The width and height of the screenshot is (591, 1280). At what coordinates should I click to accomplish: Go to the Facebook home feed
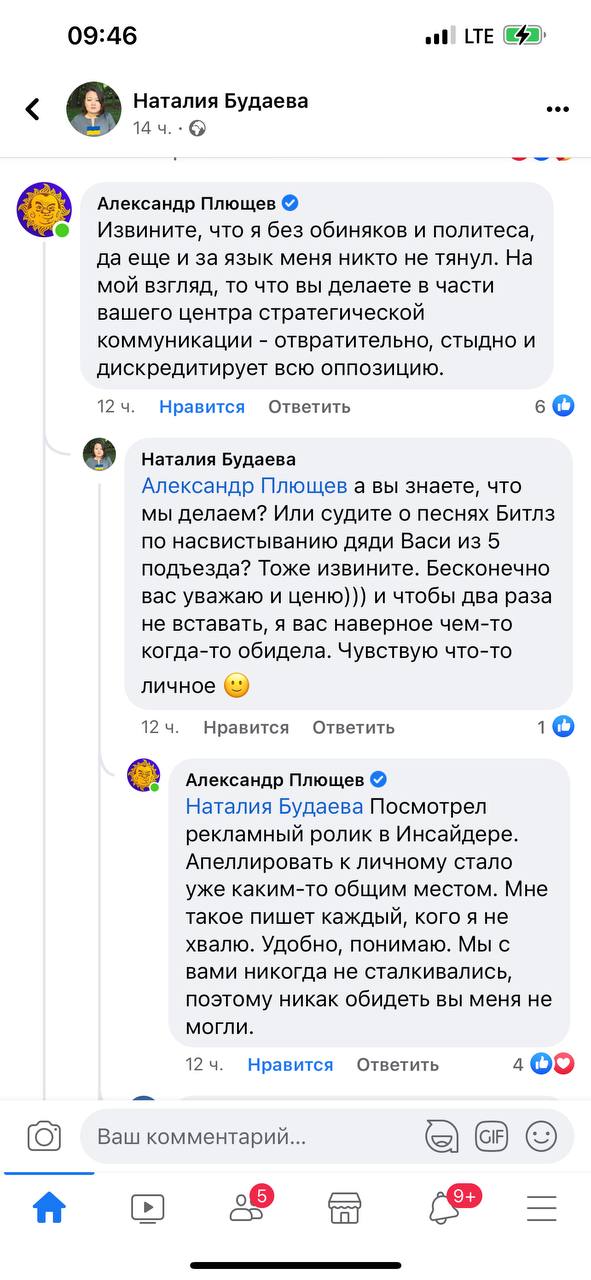point(49,1207)
